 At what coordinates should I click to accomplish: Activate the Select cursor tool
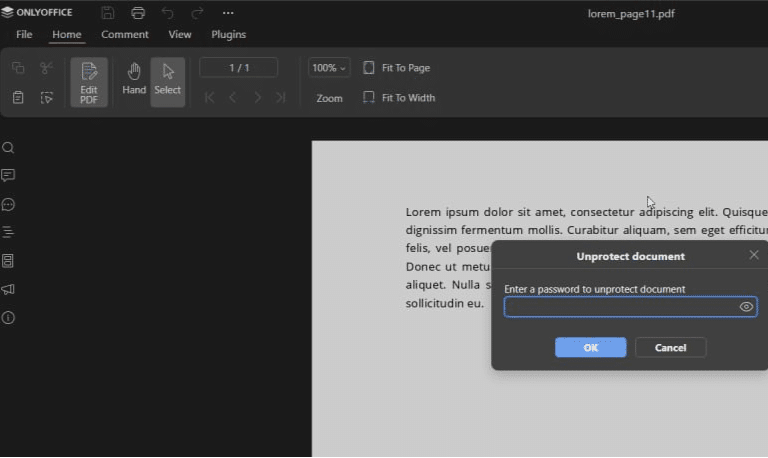(x=168, y=80)
